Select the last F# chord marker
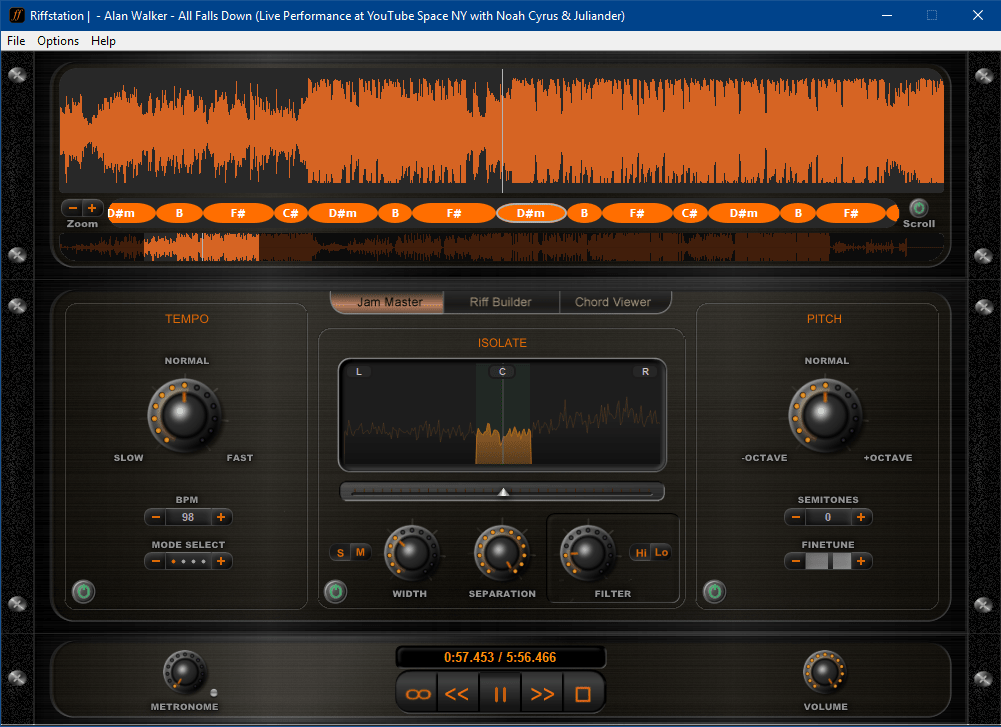 click(851, 213)
